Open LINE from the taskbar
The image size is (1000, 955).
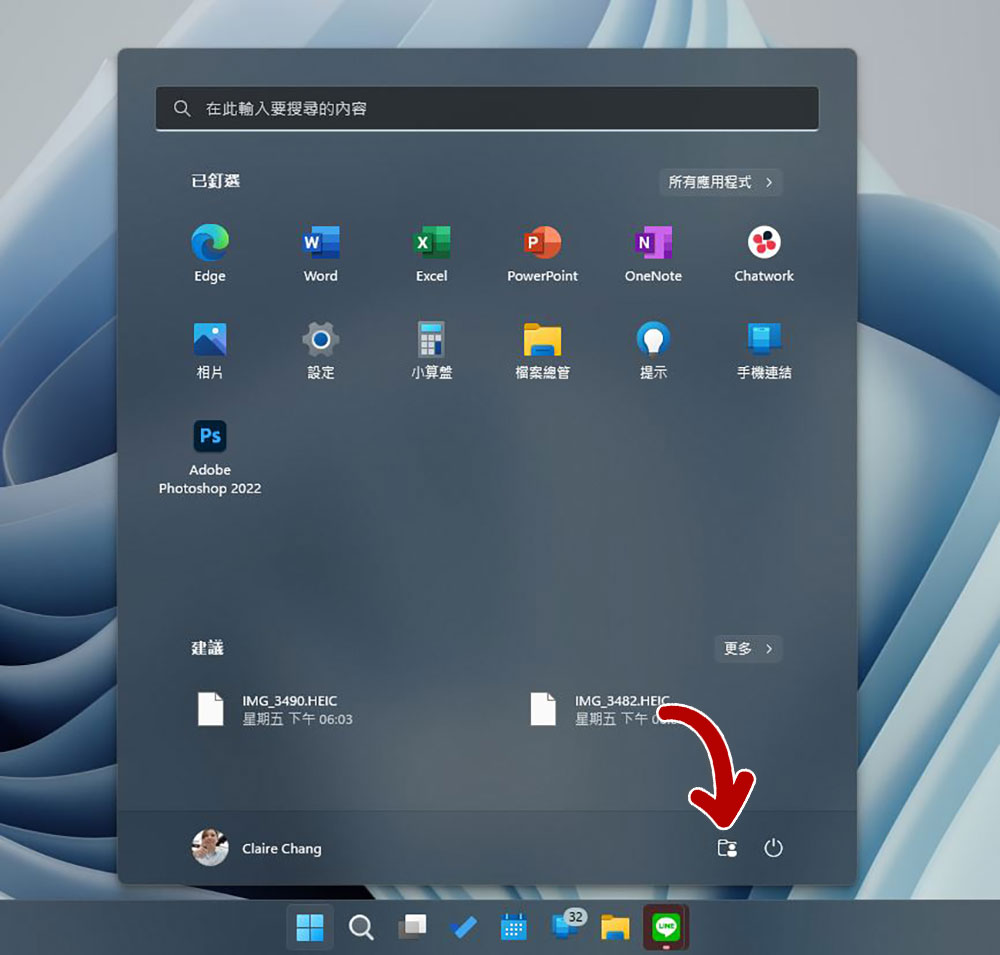pos(666,926)
